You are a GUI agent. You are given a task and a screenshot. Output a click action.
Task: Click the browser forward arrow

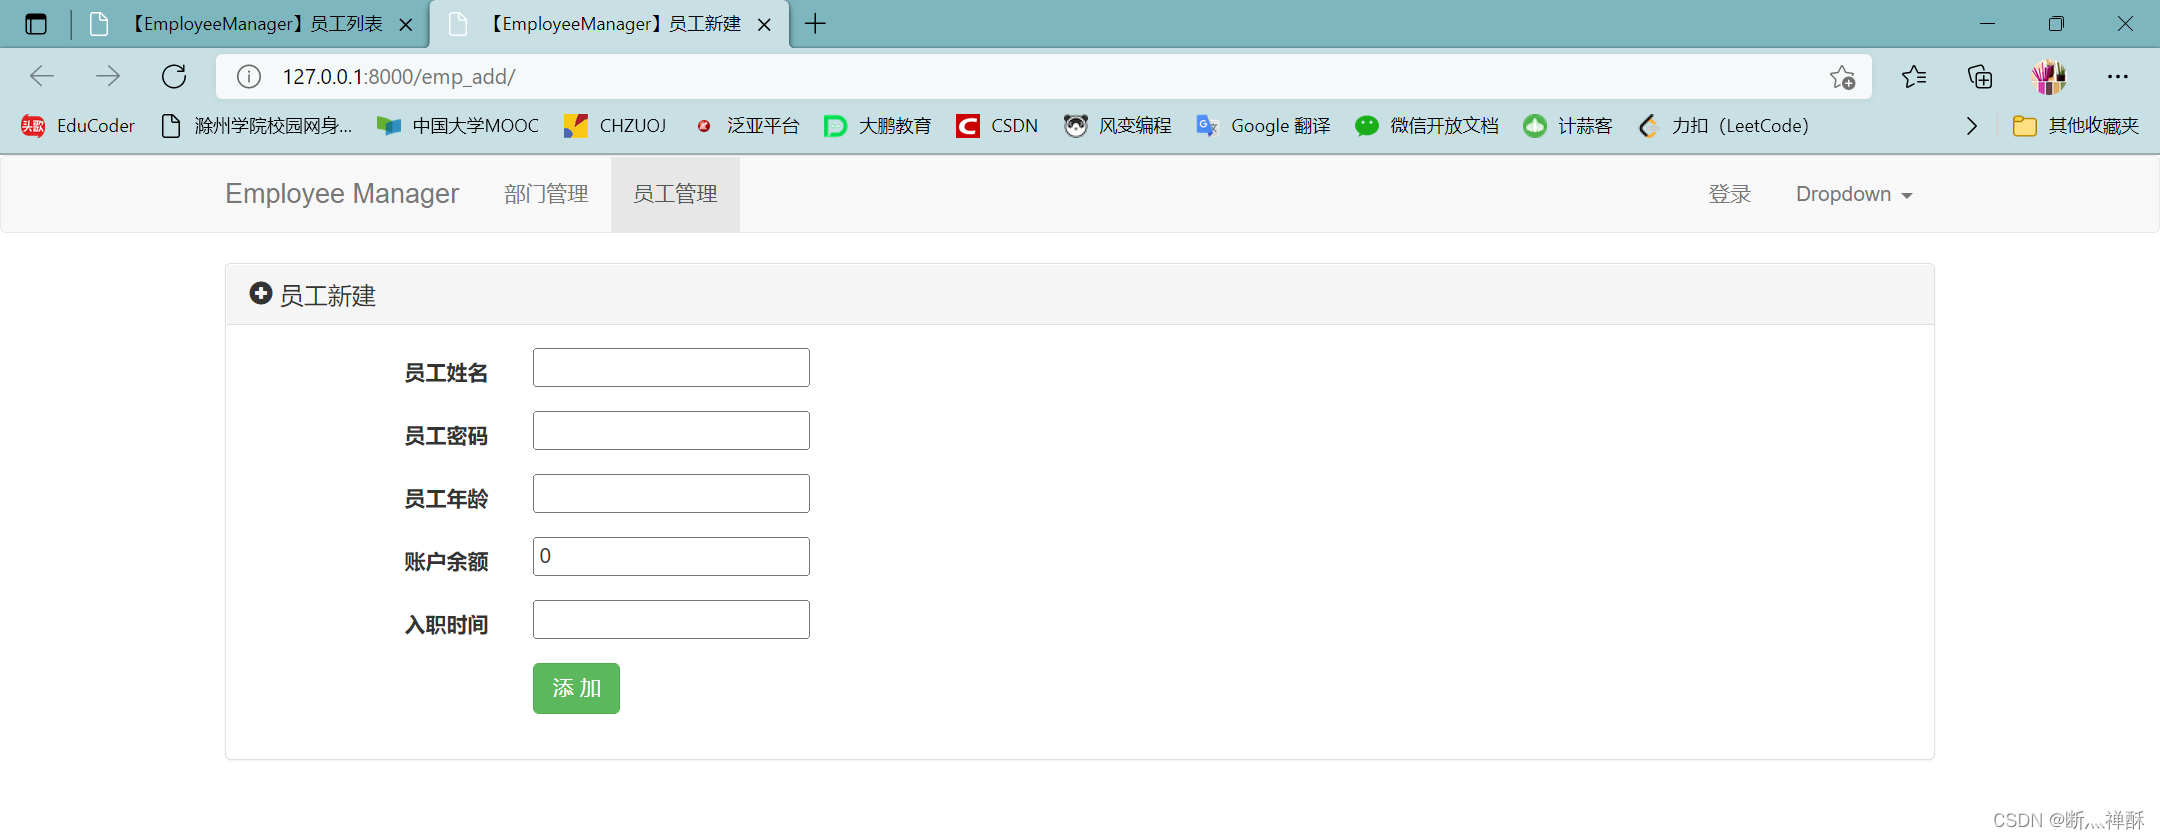pyautogui.click(x=108, y=76)
